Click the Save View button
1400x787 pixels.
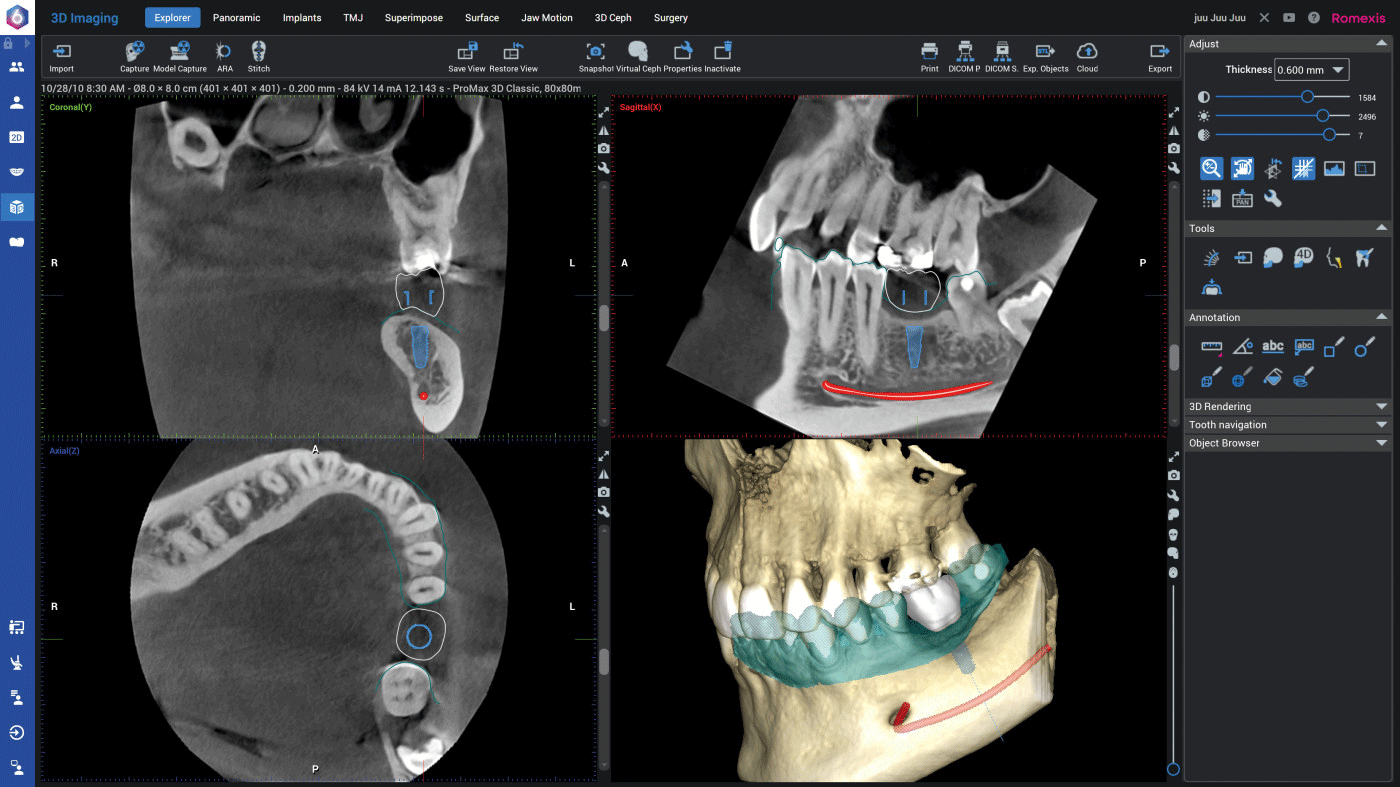(467, 56)
